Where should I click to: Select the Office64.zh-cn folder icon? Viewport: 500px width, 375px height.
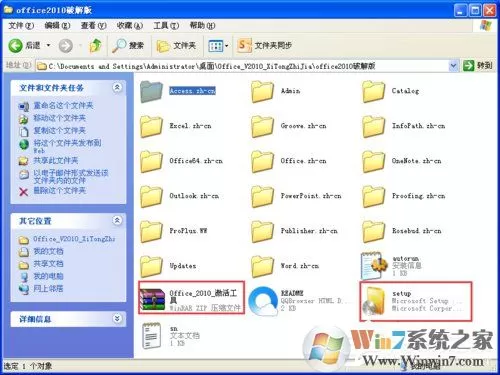coord(151,161)
